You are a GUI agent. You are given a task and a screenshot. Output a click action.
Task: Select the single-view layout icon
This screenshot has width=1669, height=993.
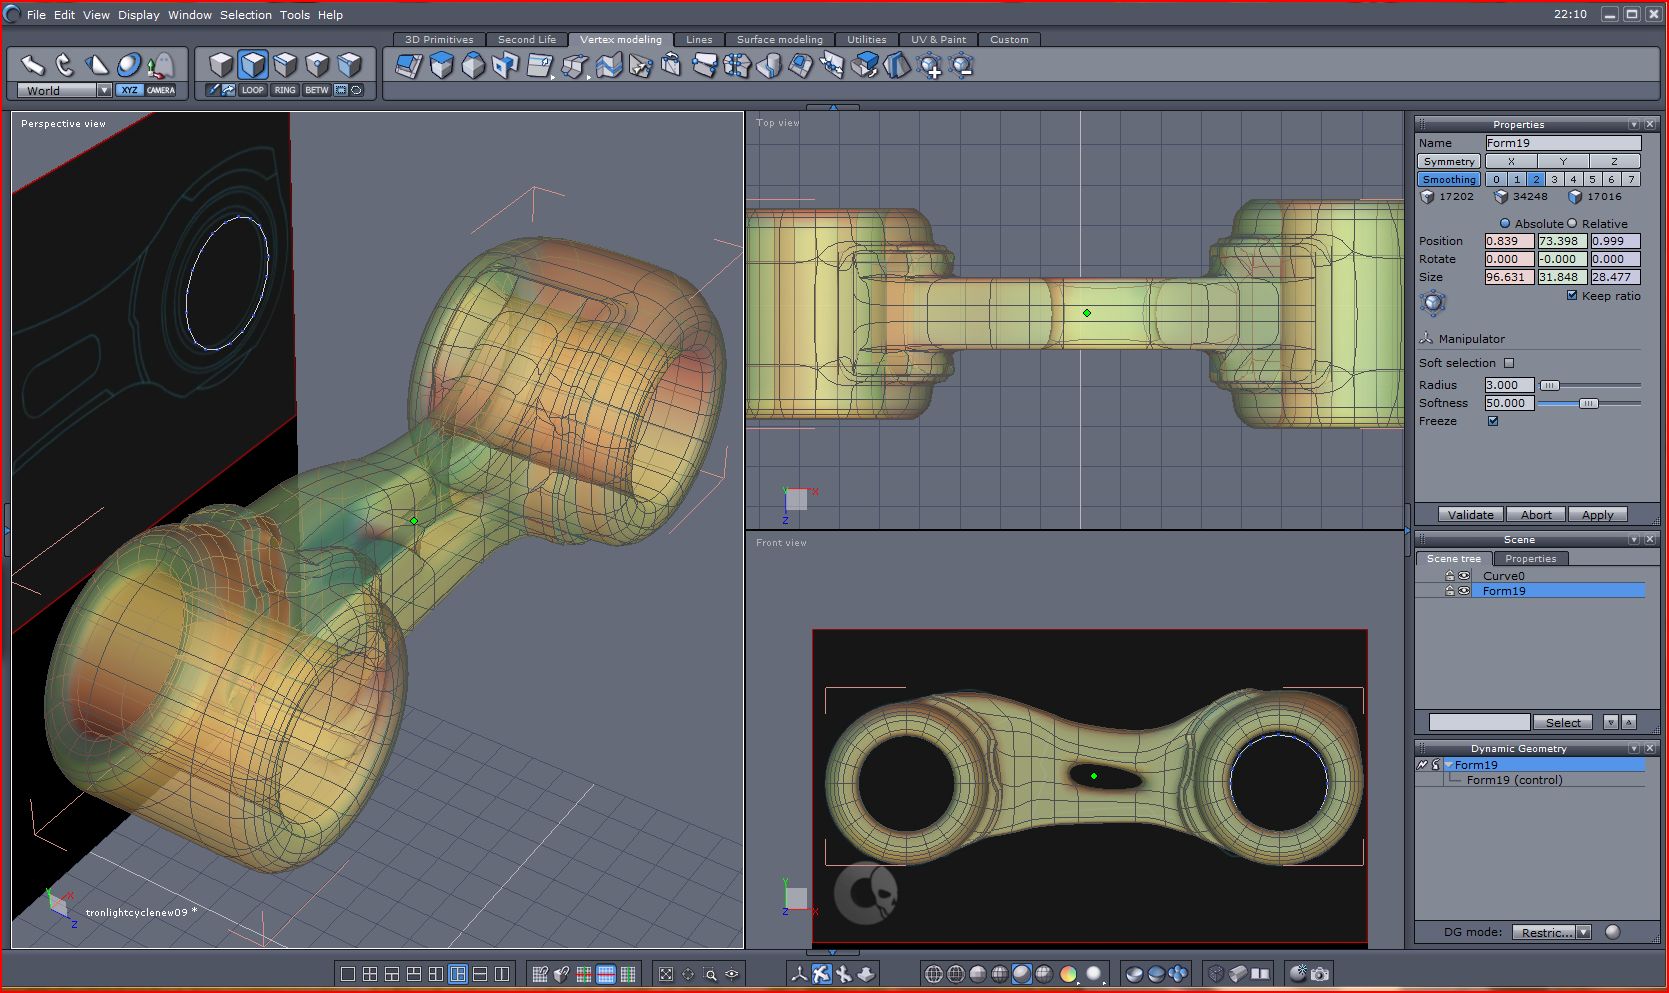tap(348, 974)
